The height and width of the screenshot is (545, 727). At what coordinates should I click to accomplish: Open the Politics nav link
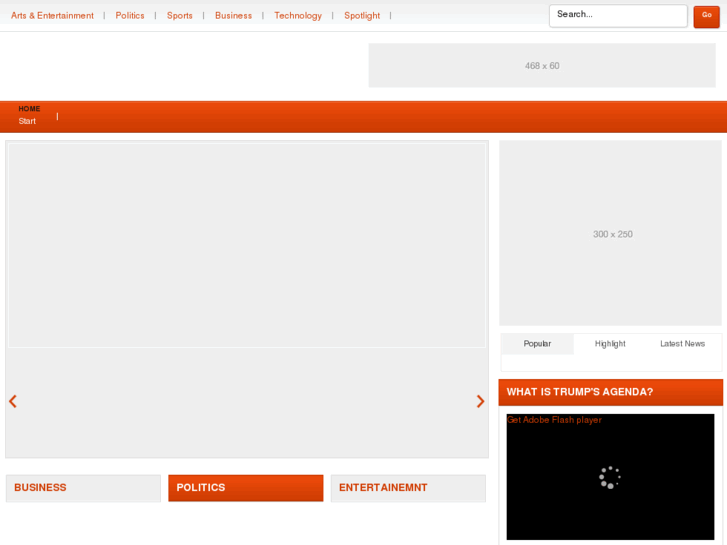point(130,16)
